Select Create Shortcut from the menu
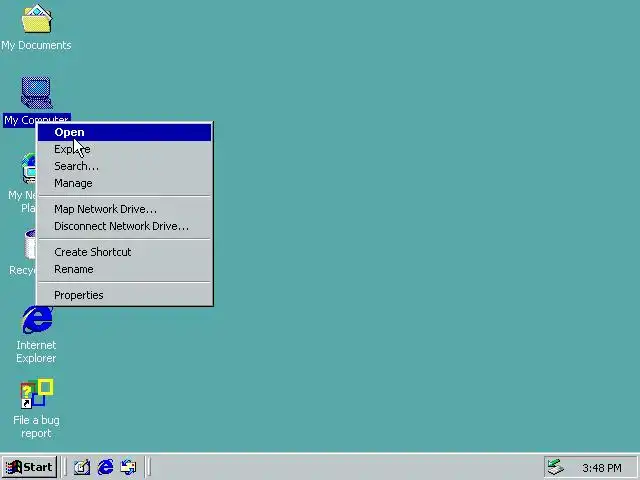This screenshot has height=480, width=640. (125, 252)
